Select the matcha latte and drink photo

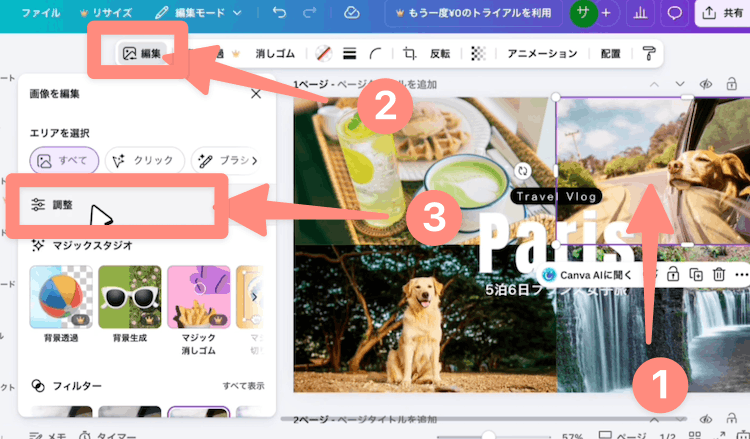pos(425,171)
